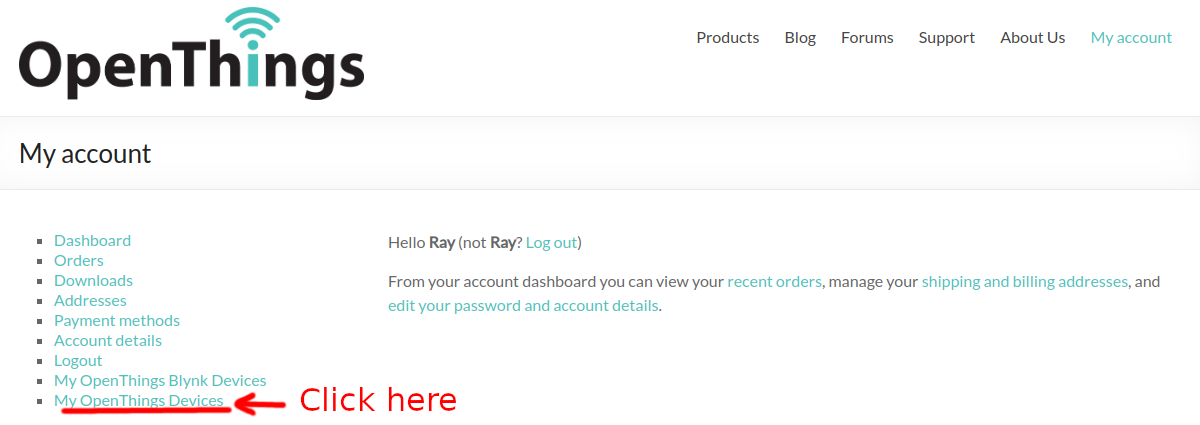The image size is (1200, 425).
Task: Go to the Blog page
Action: click(800, 38)
